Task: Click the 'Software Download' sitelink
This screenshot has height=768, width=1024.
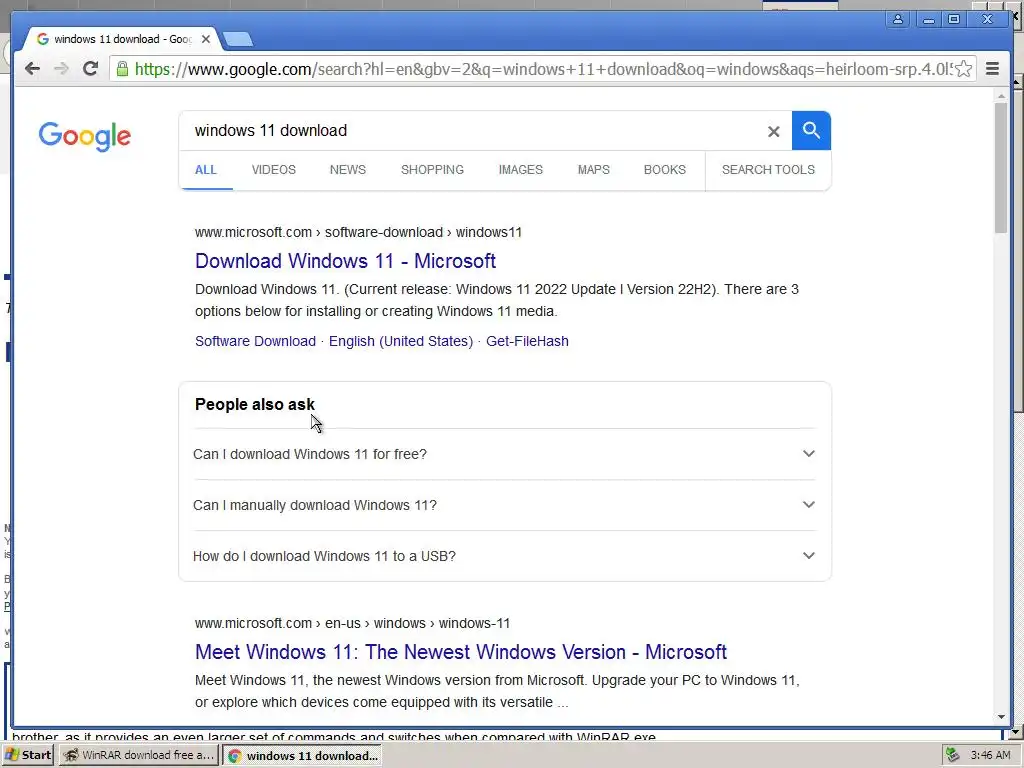Action: 255,341
